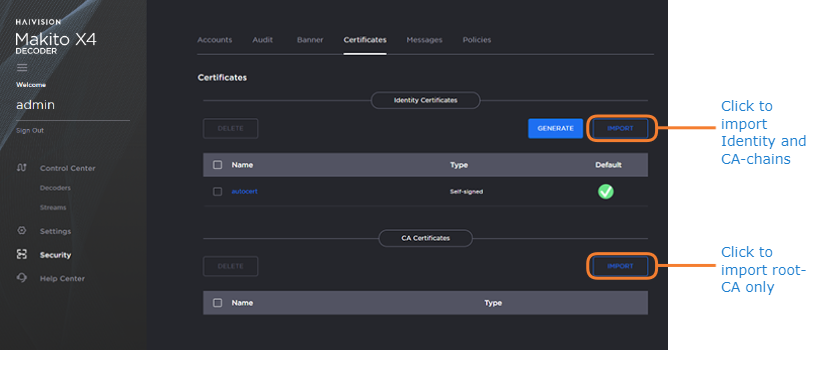Click the Settings gear icon
Viewport: 832px width, 370px height.
22,231
